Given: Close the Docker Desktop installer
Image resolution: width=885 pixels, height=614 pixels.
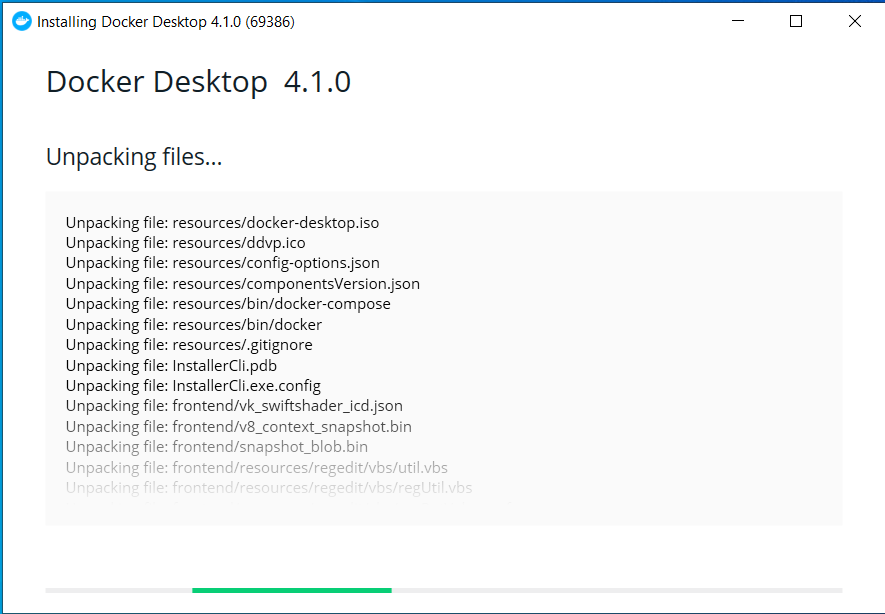Looking at the screenshot, I should pos(854,20).
